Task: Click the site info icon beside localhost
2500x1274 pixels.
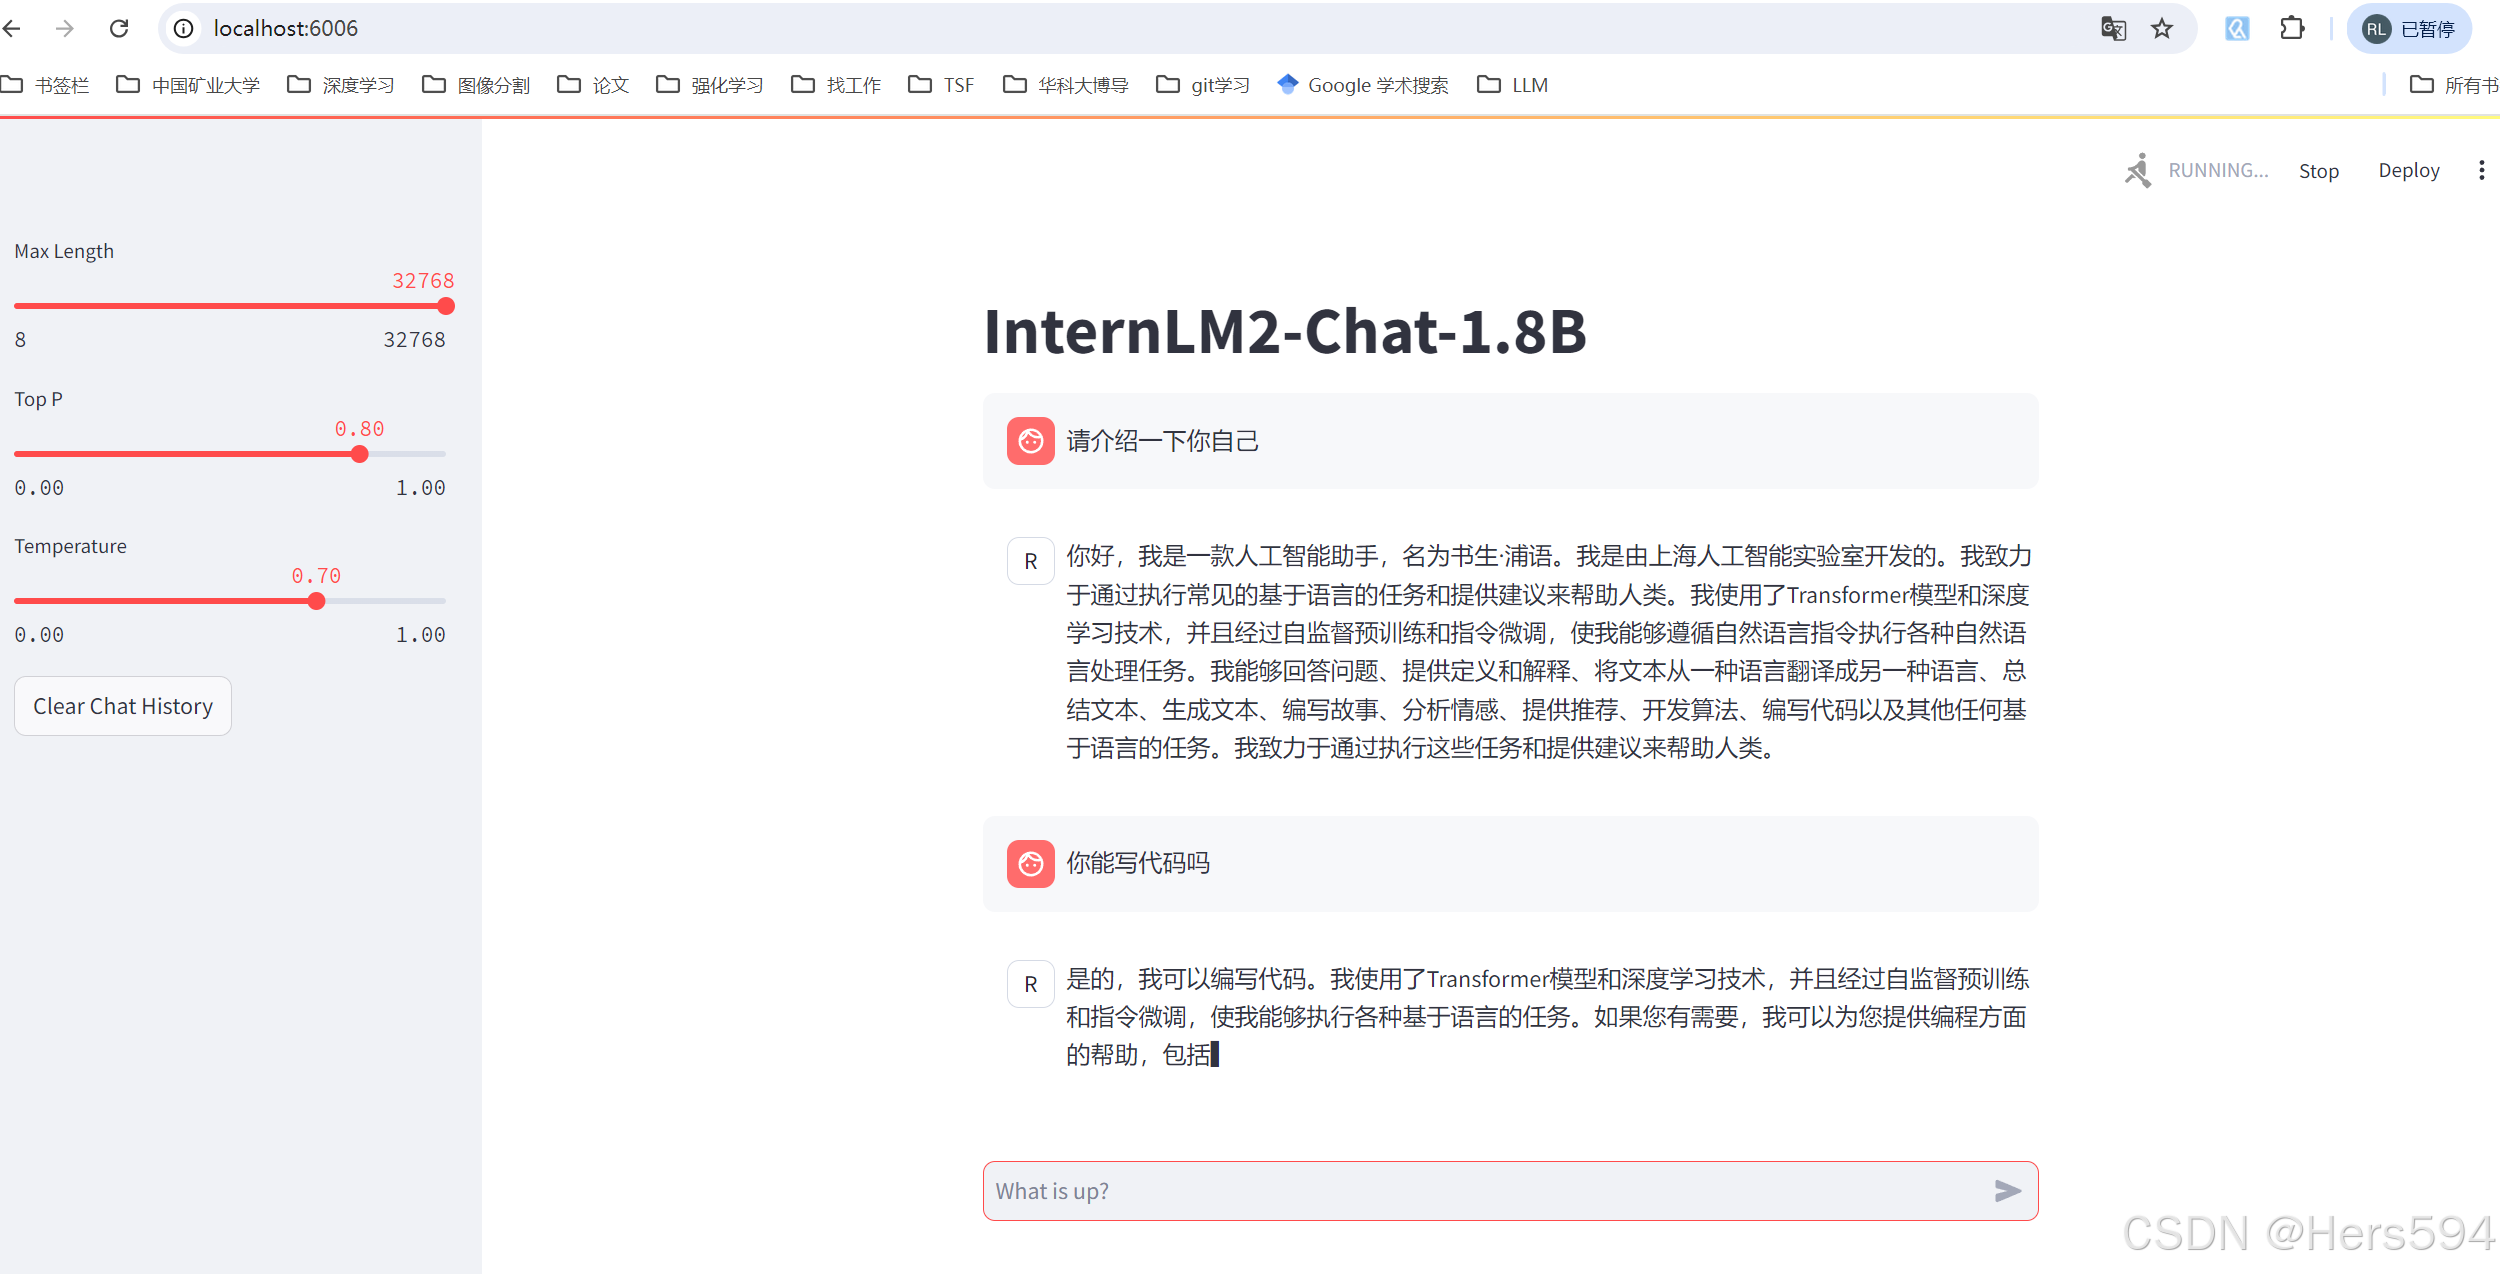Action: (184, 28)
